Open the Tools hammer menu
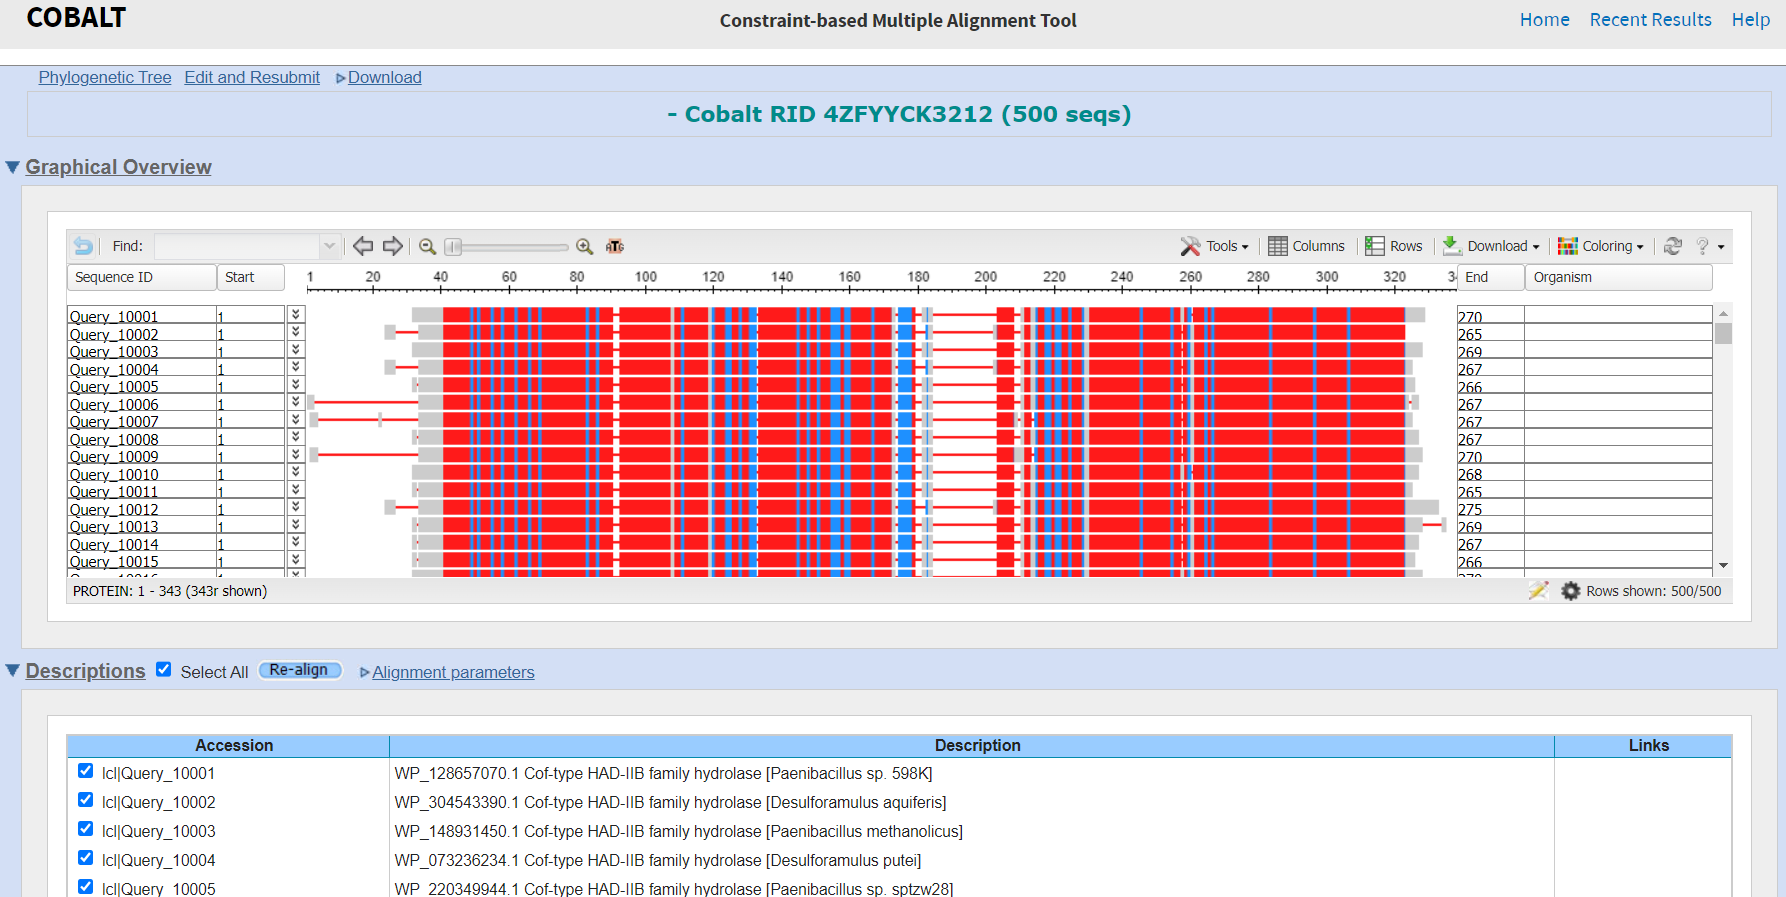Viewport: 1786px width, 897px height. (1214, 246)
